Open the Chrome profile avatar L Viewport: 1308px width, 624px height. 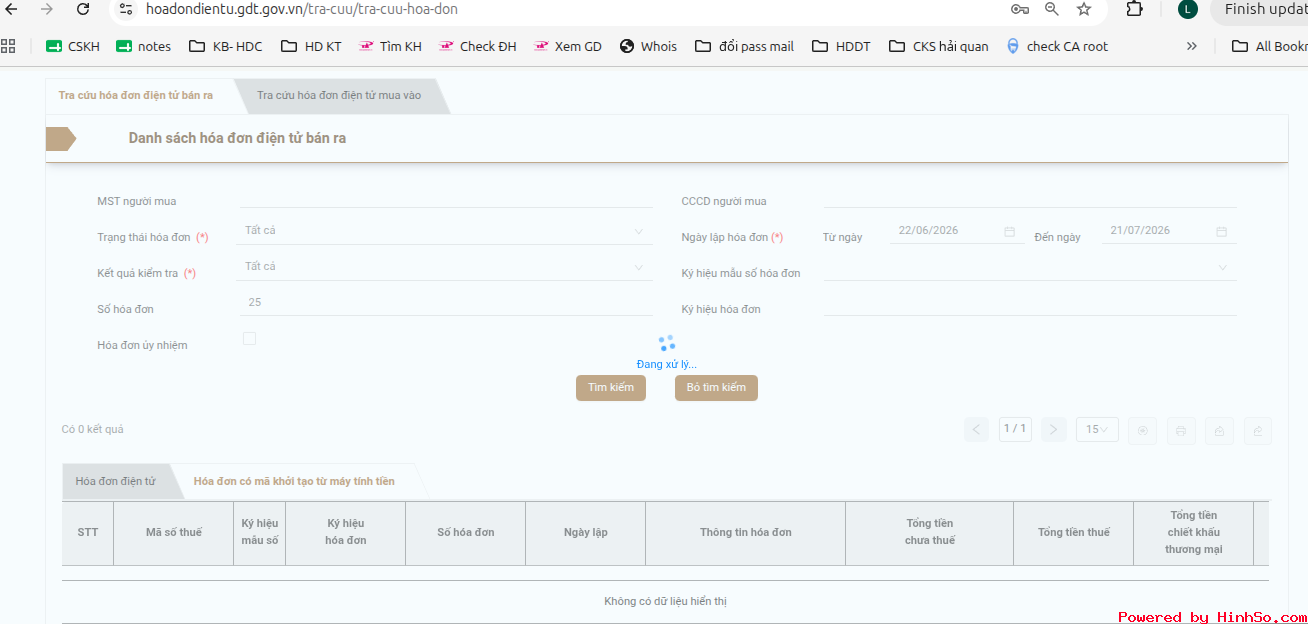coord(1187,9)
